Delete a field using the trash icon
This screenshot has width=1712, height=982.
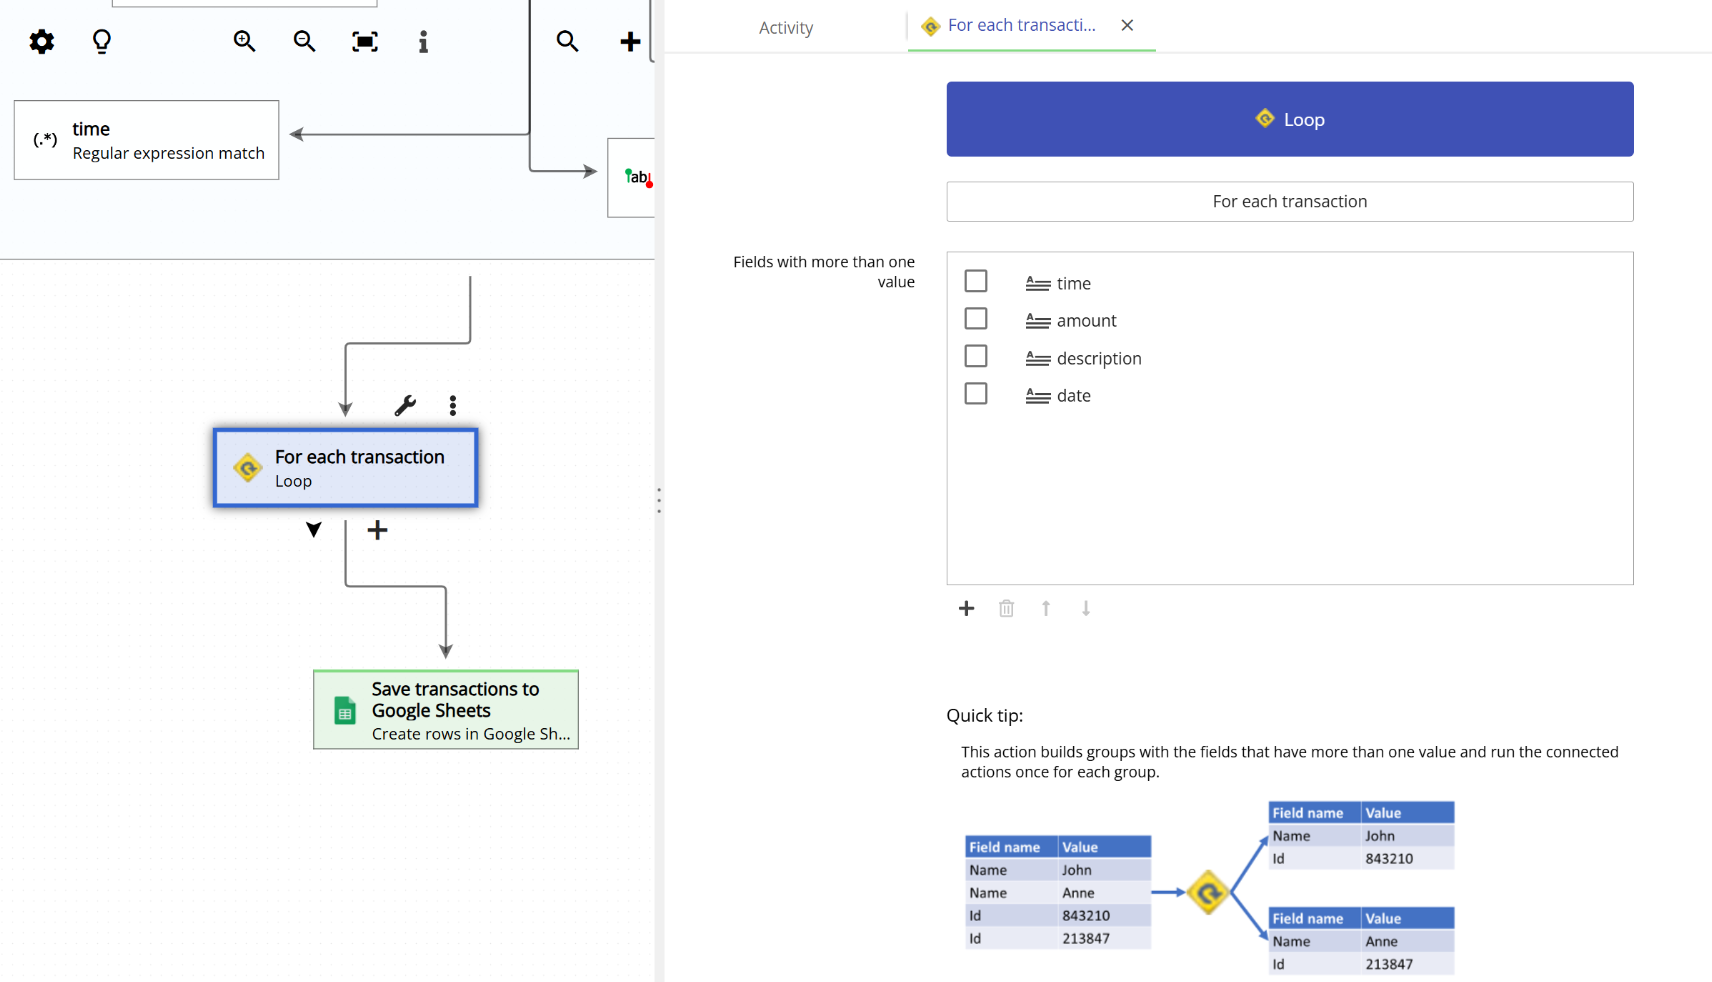[1006, 608]
